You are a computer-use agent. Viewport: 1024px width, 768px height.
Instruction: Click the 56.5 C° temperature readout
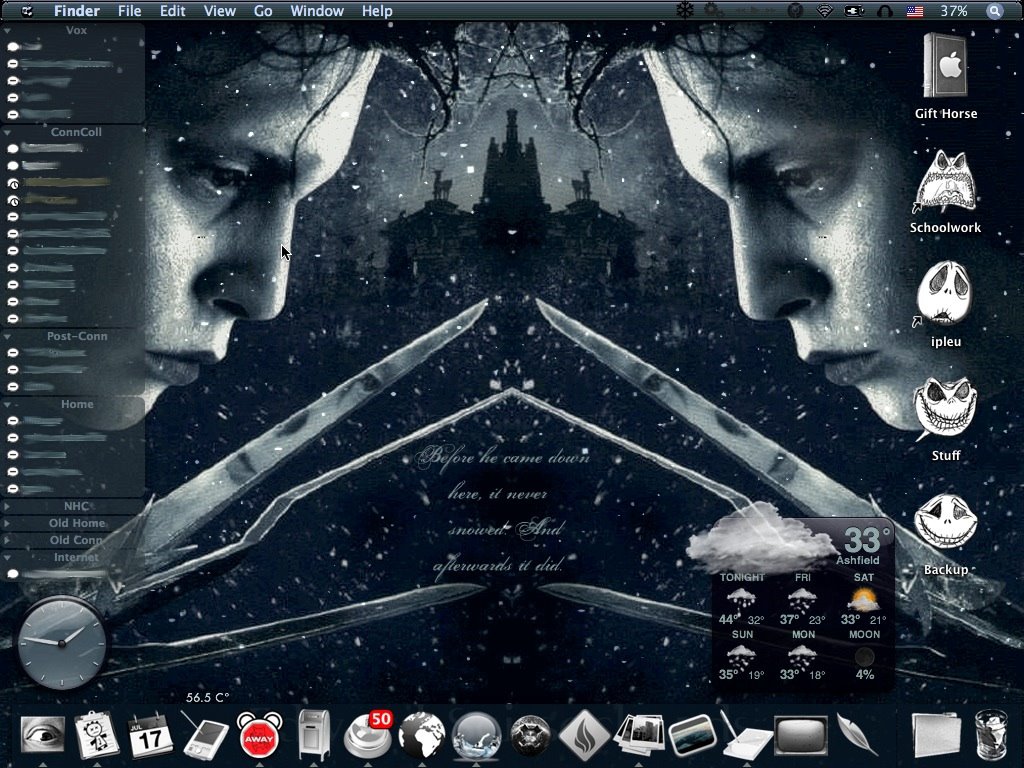[207, 697]
